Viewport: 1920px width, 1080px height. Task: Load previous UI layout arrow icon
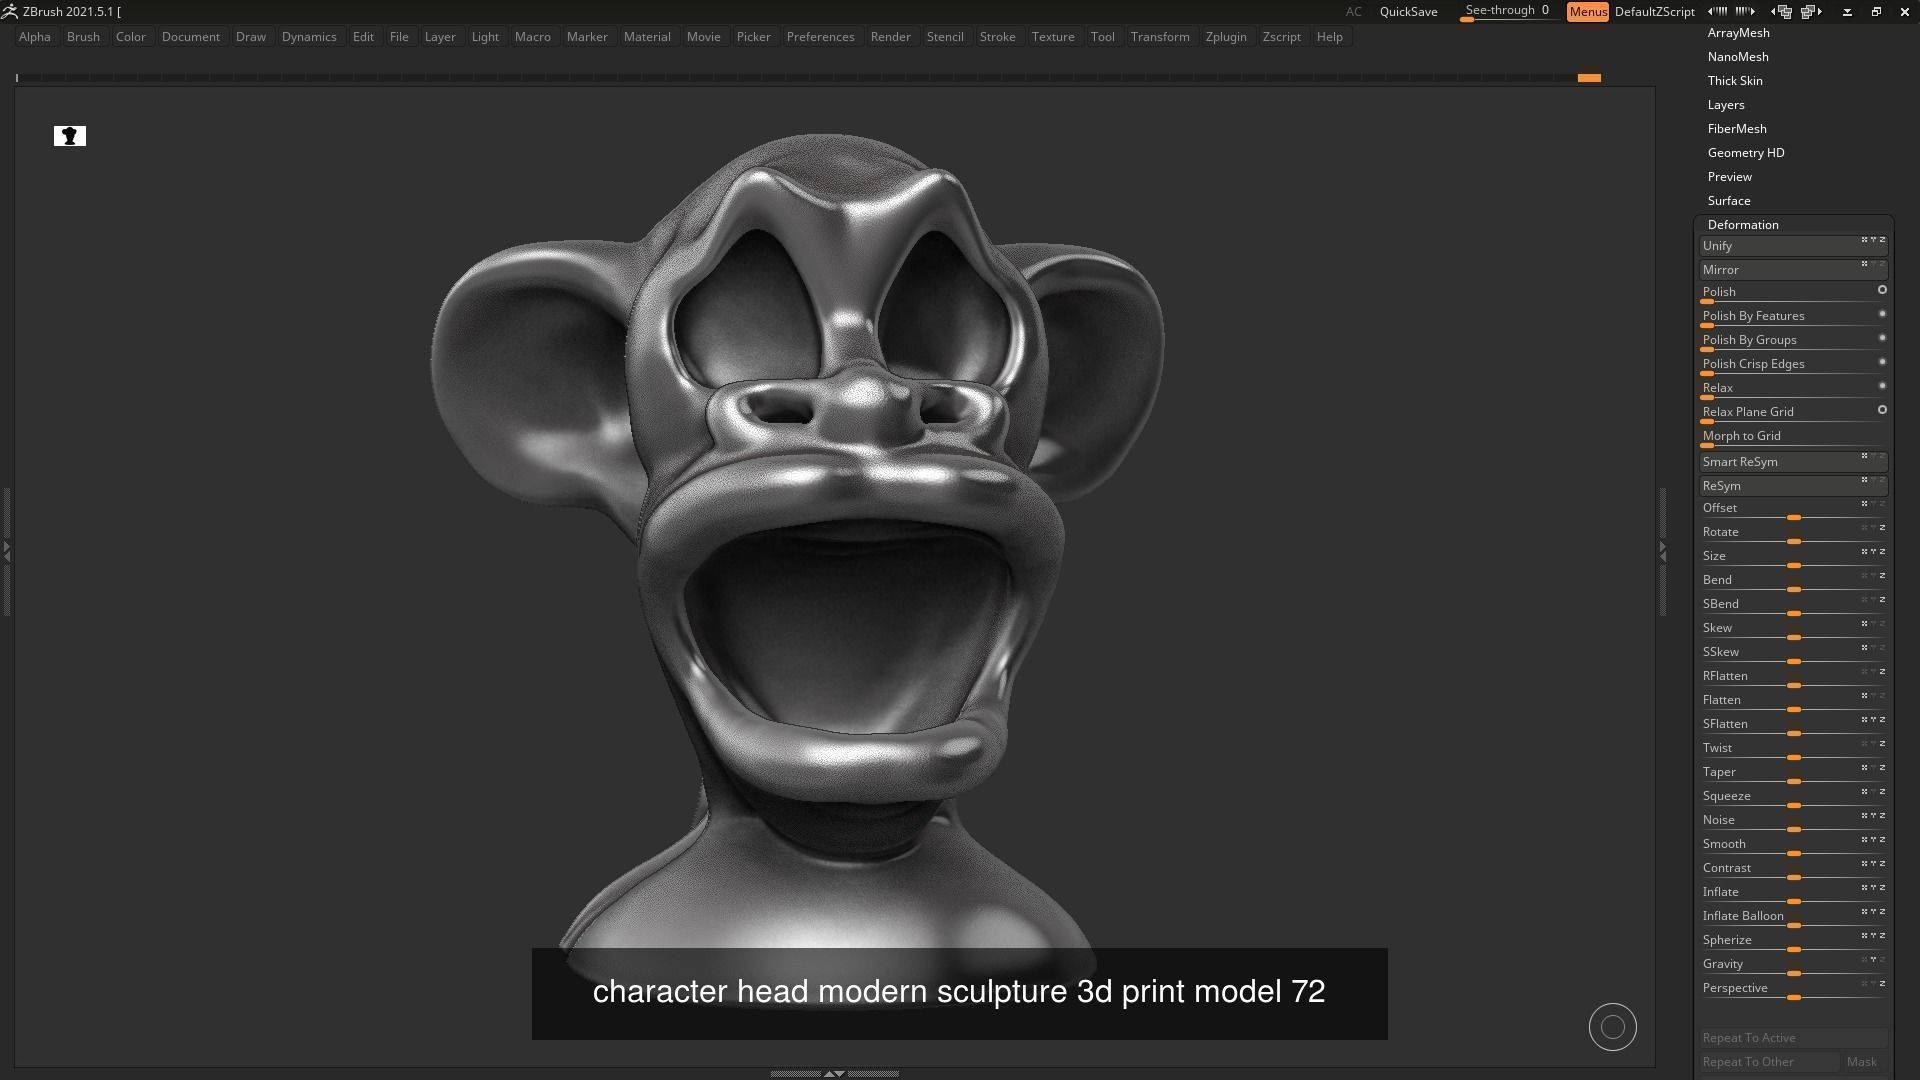[1781, 12]
